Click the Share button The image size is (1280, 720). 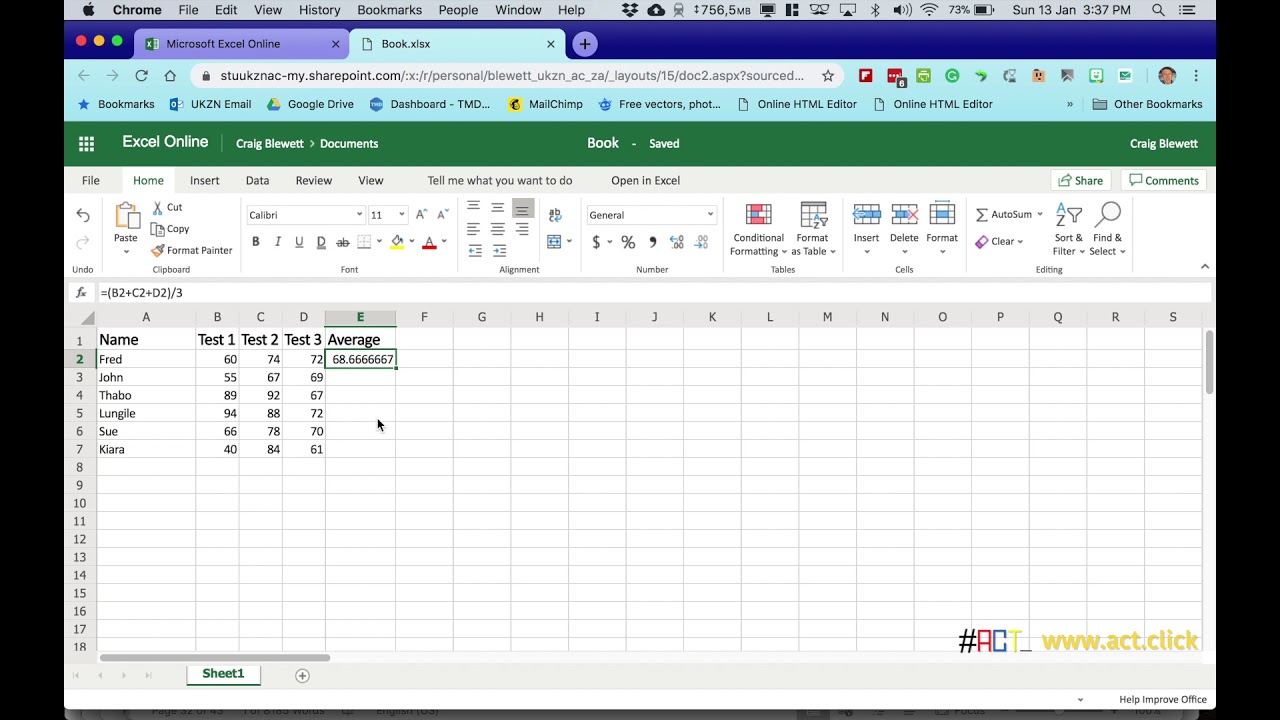click(x=1080, y=180)
